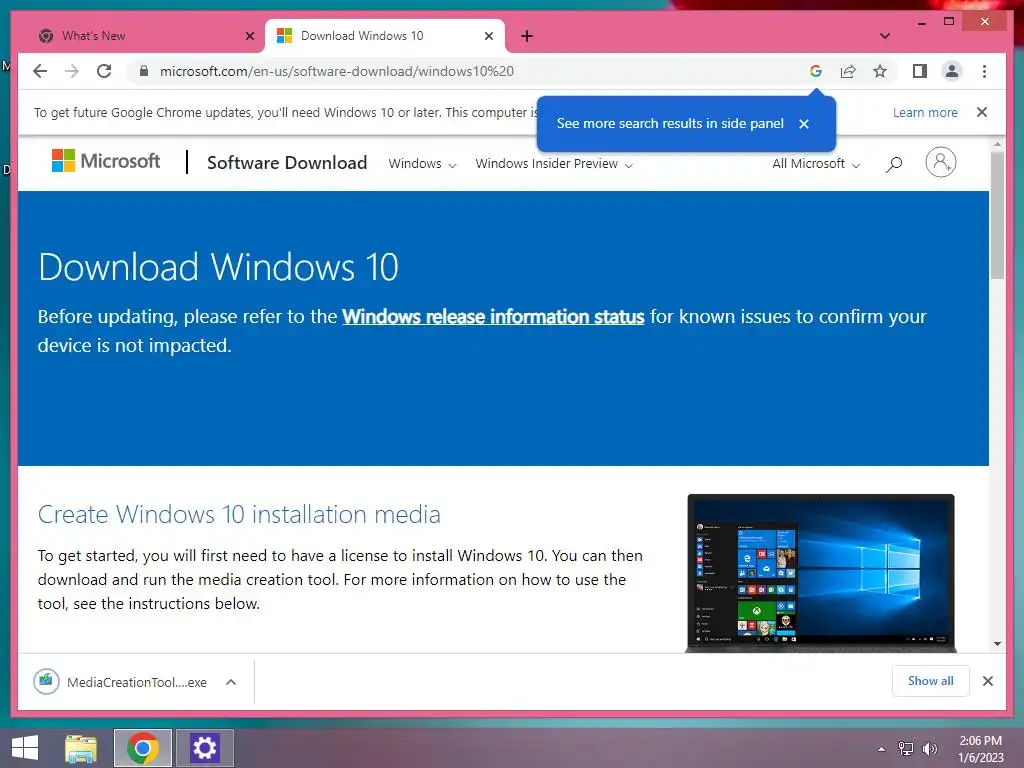This screenshot has width=1024, height=768.
Task: Minimize the Chrome window
Action: click(x=921, y=22)
